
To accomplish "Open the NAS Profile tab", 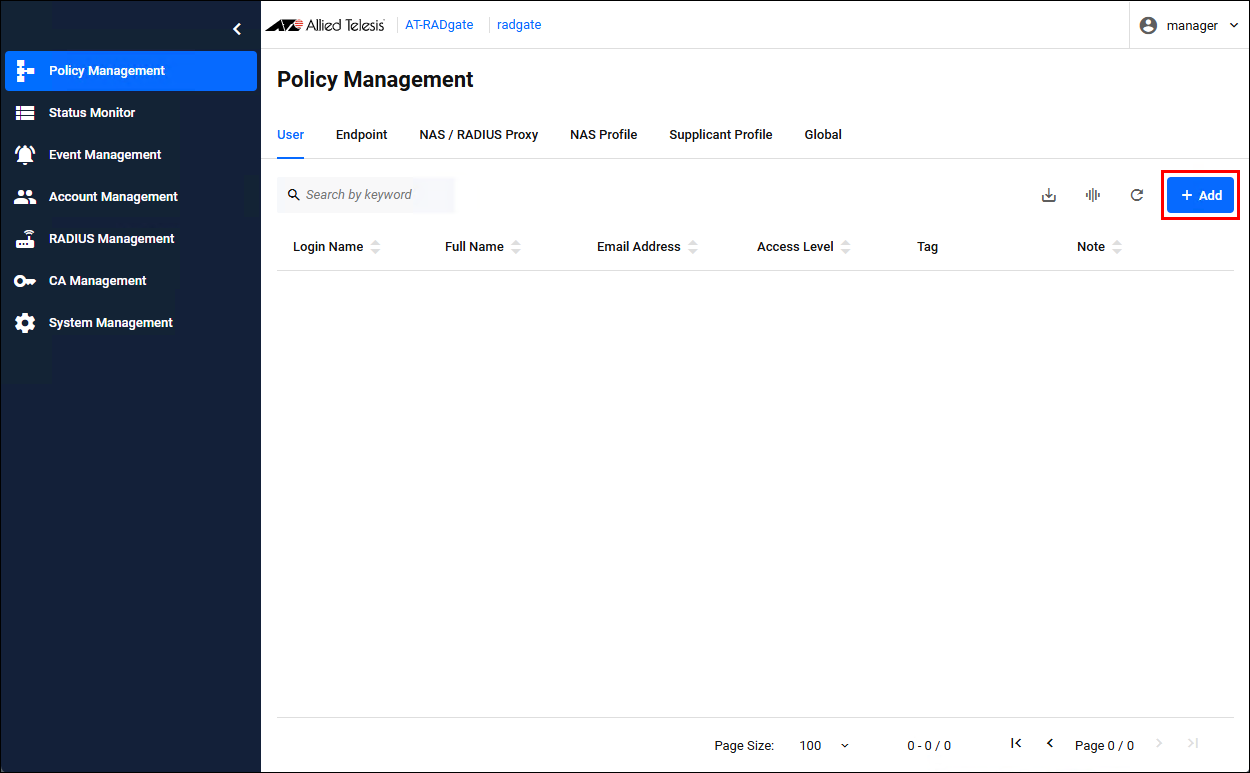I will 604,135.
